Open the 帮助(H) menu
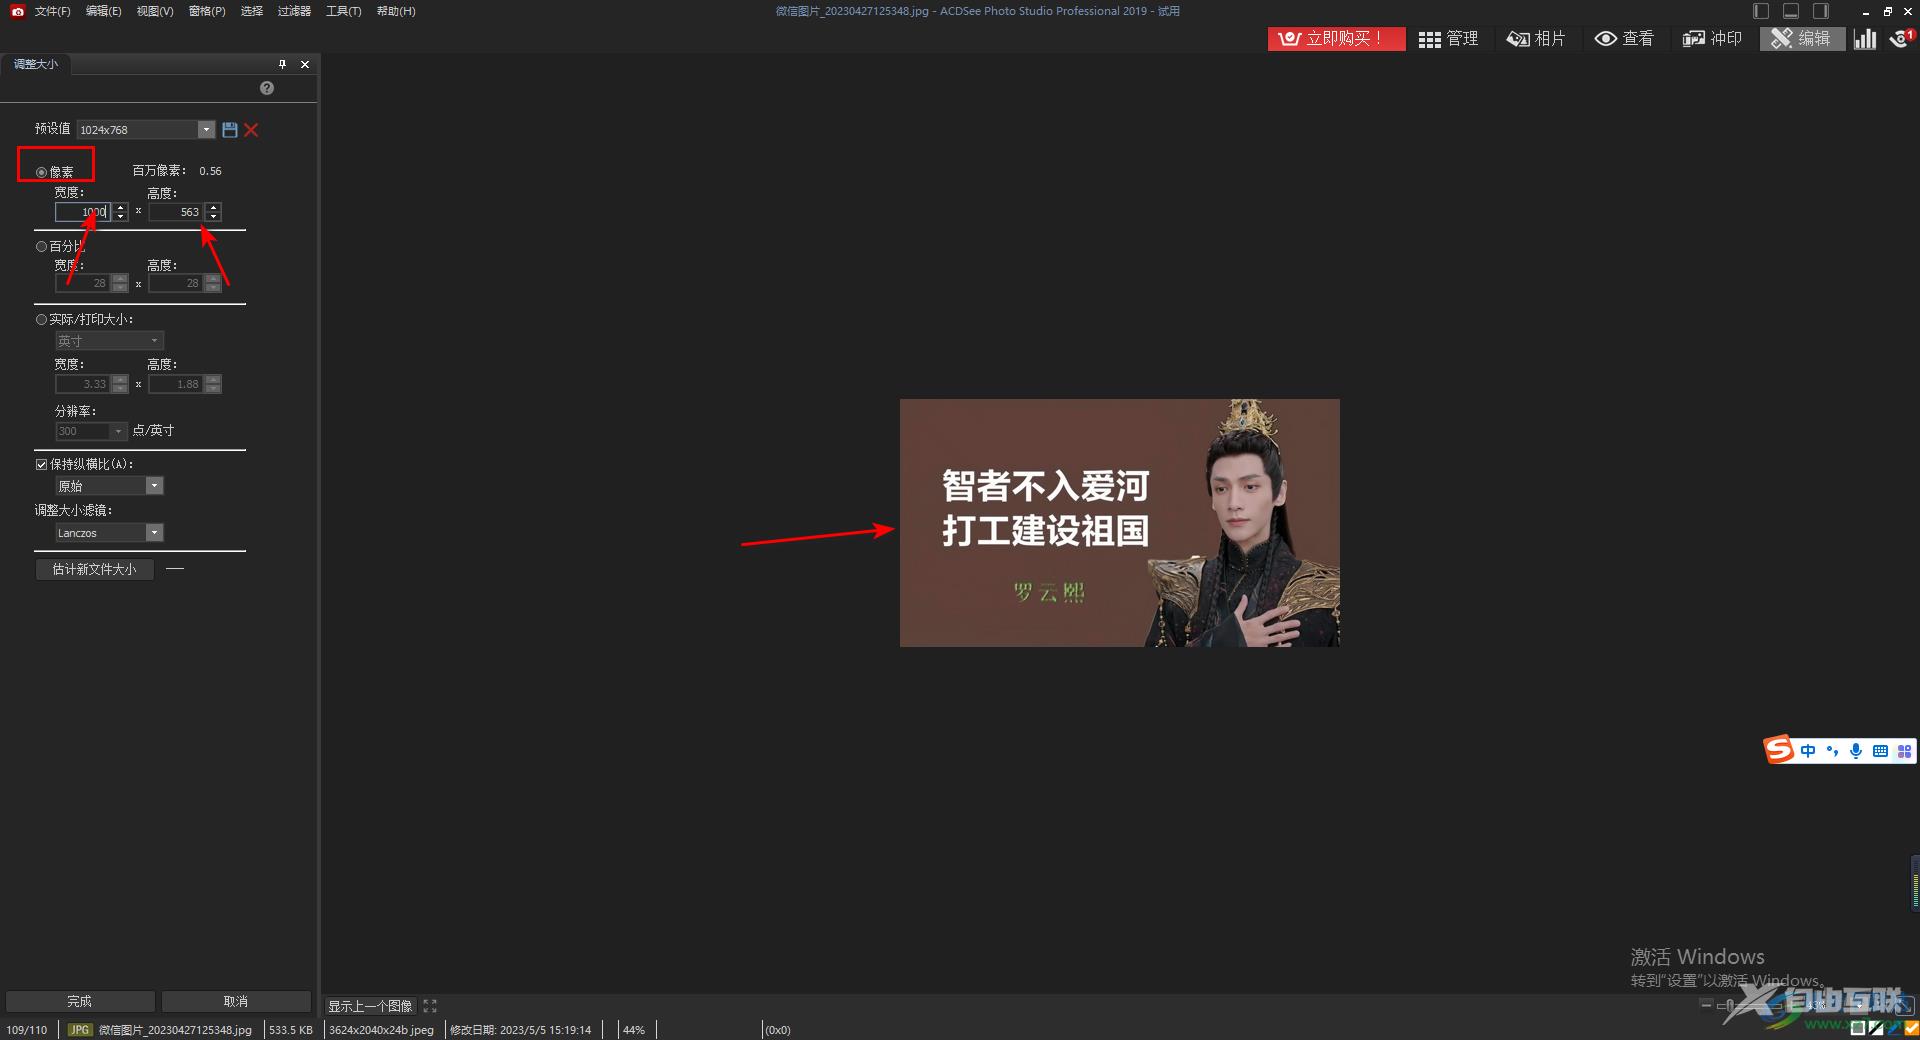1920x1040 pixels. pos(396,11)
